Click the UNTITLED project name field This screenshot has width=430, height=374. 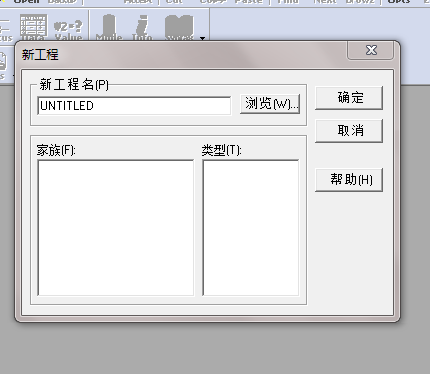[134, 106]
